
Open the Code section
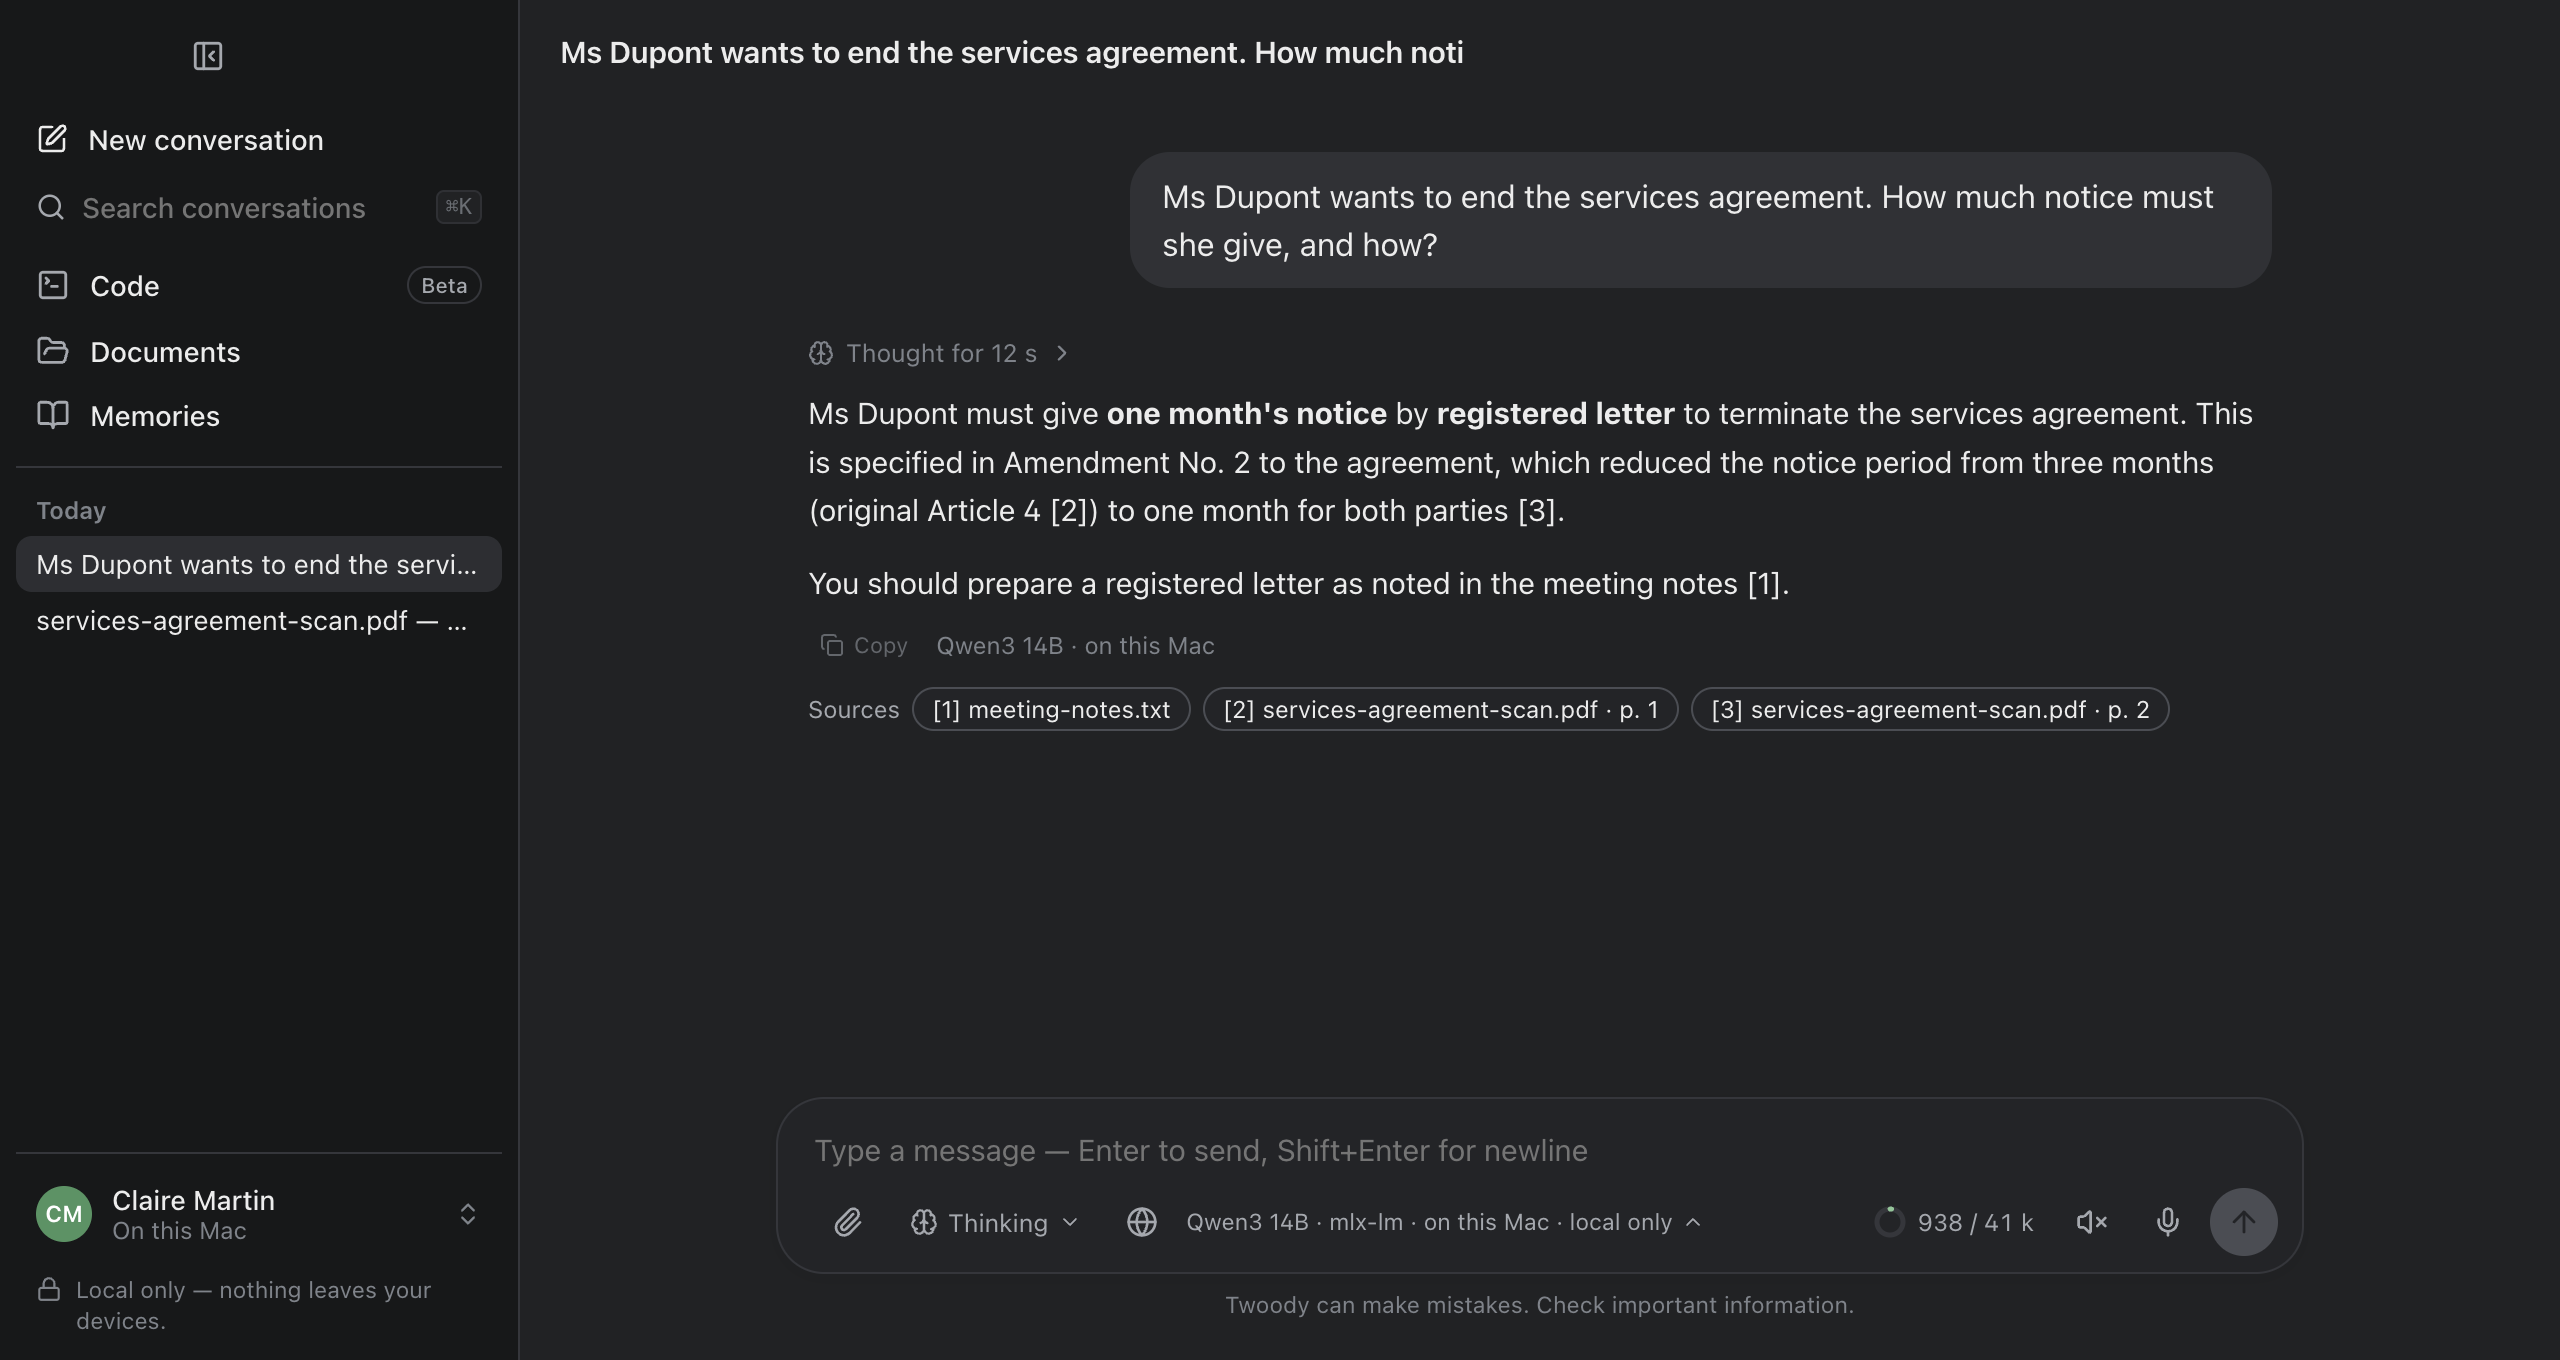coord(259,286)
